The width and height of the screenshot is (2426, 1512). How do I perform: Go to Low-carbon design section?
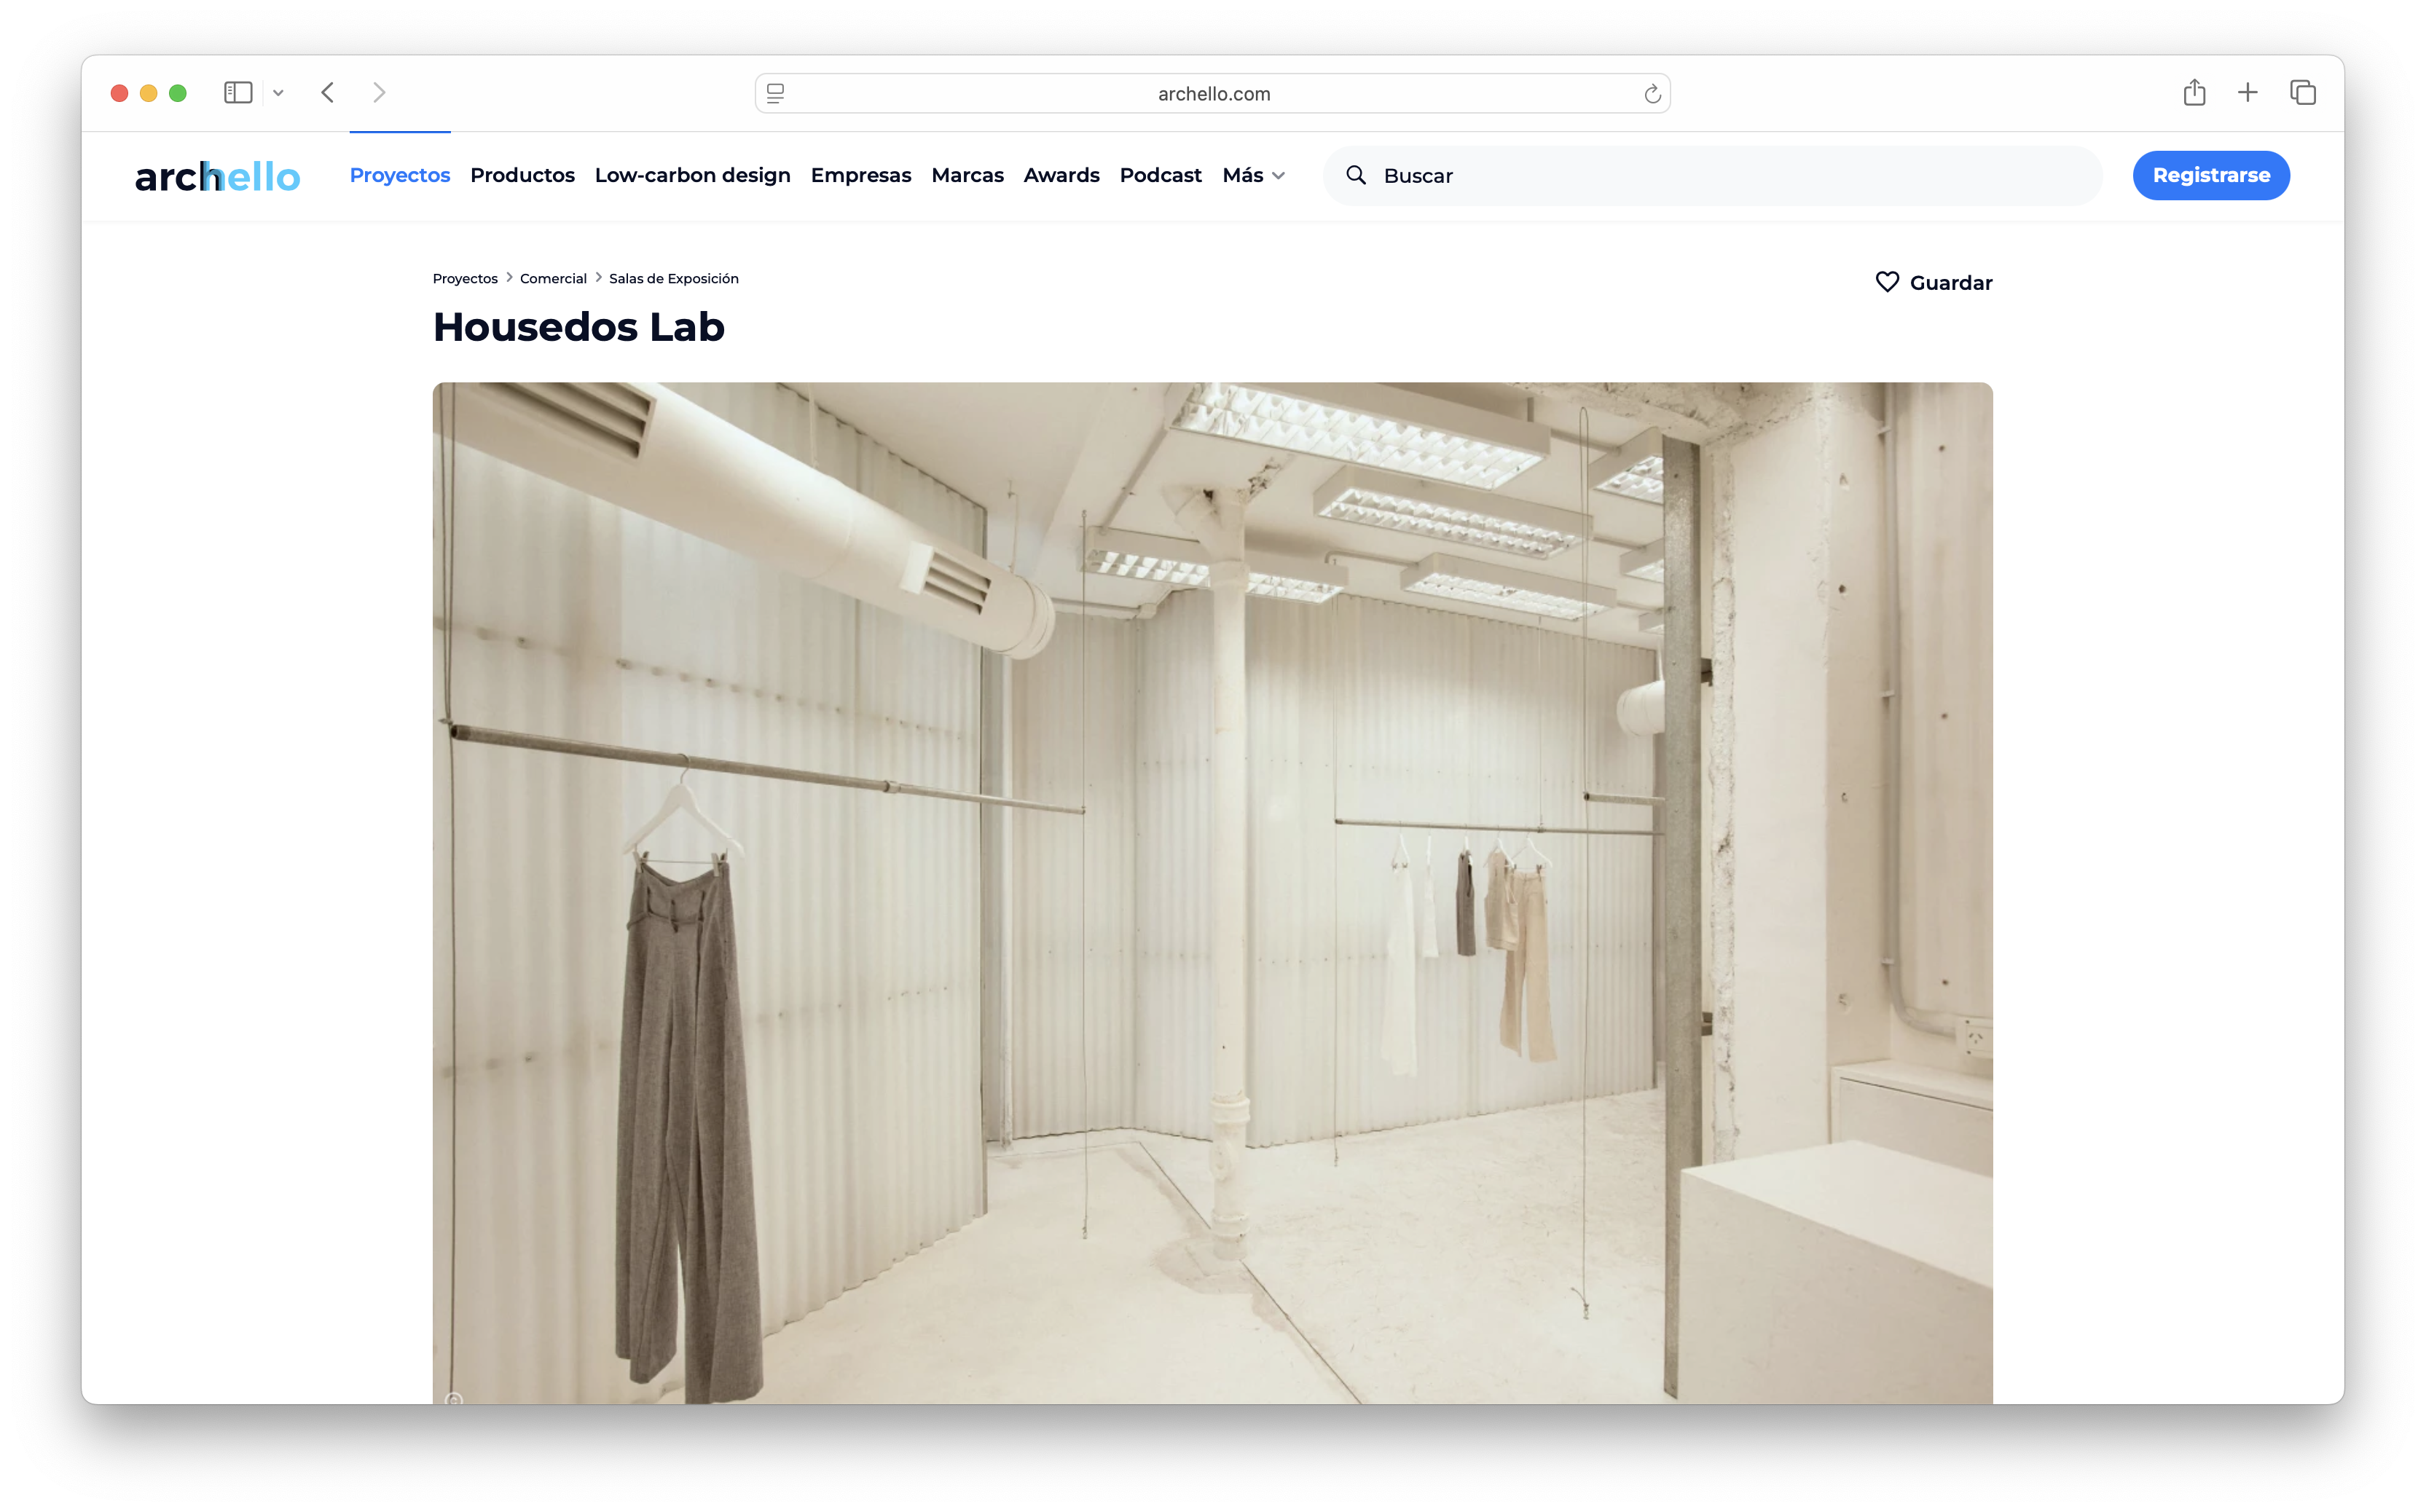coord(692,175)
